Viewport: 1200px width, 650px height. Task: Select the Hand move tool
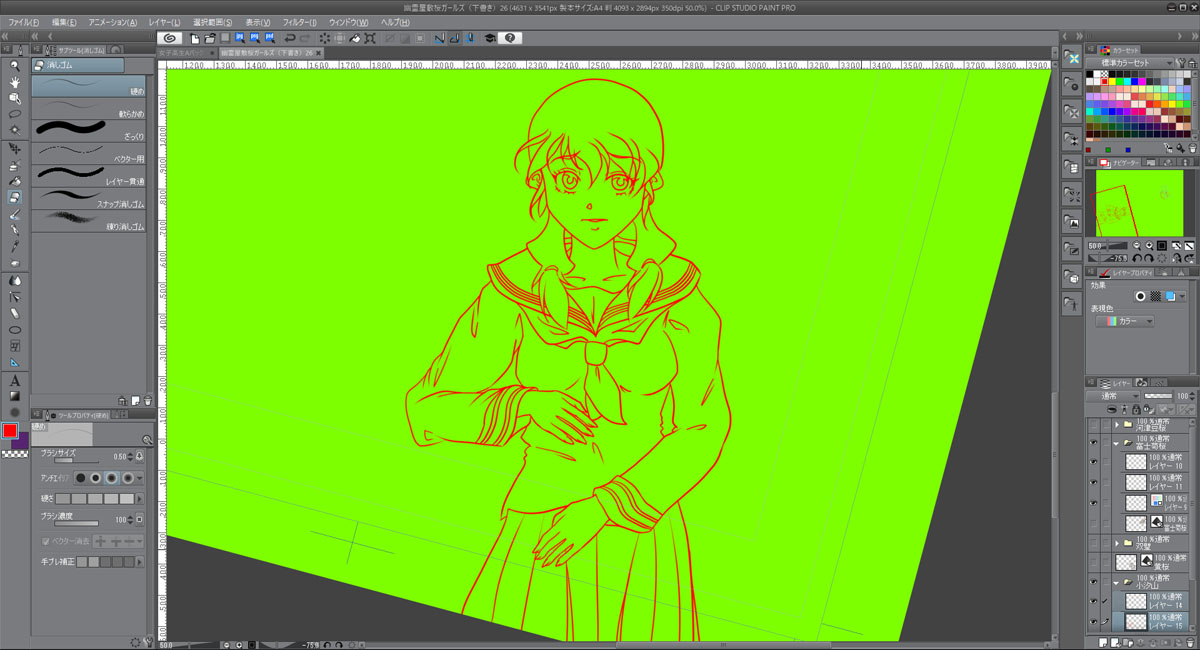(x=15, y=82)
